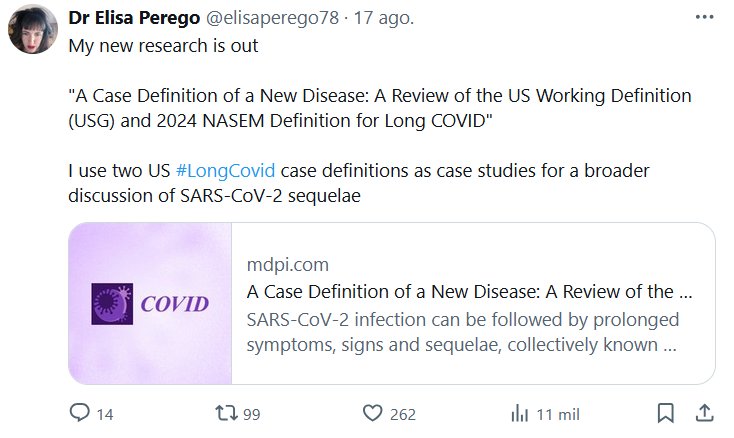Like the tweet with heart icon
Viewport: 734px width, 438px height.
coord(372,412)
